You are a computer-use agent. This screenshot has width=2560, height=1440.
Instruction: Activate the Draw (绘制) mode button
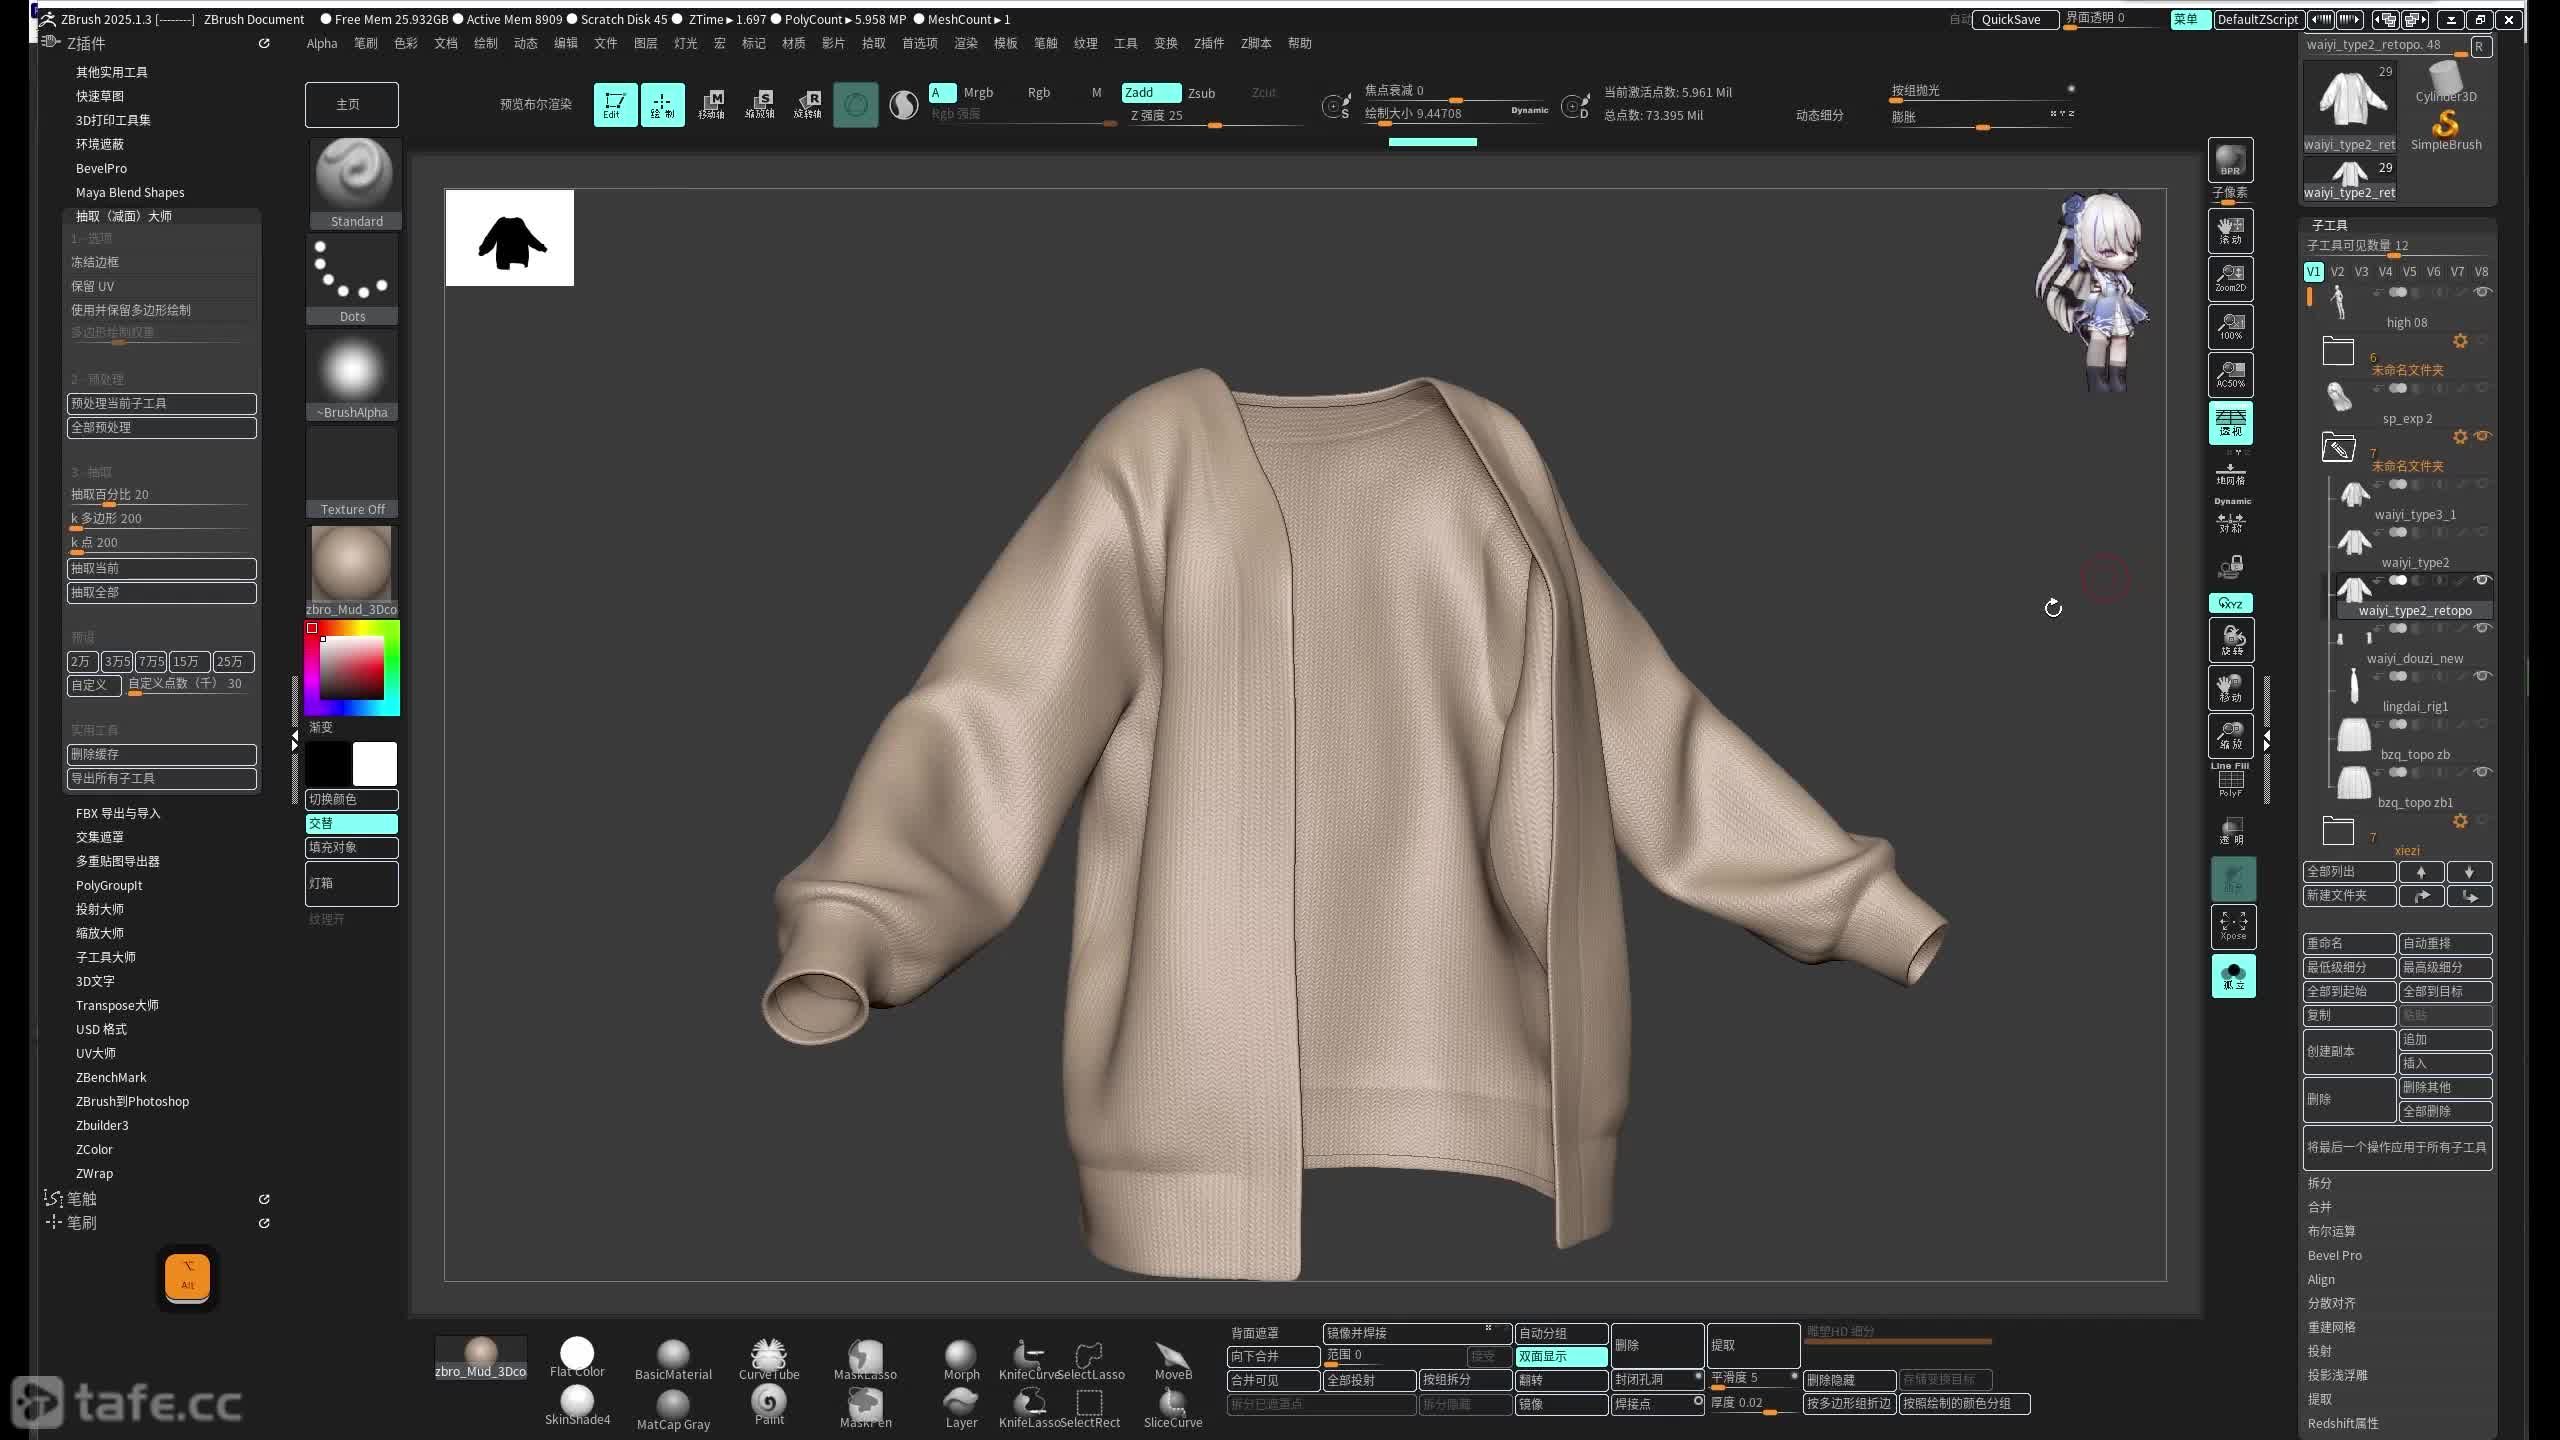click(662, 104)
